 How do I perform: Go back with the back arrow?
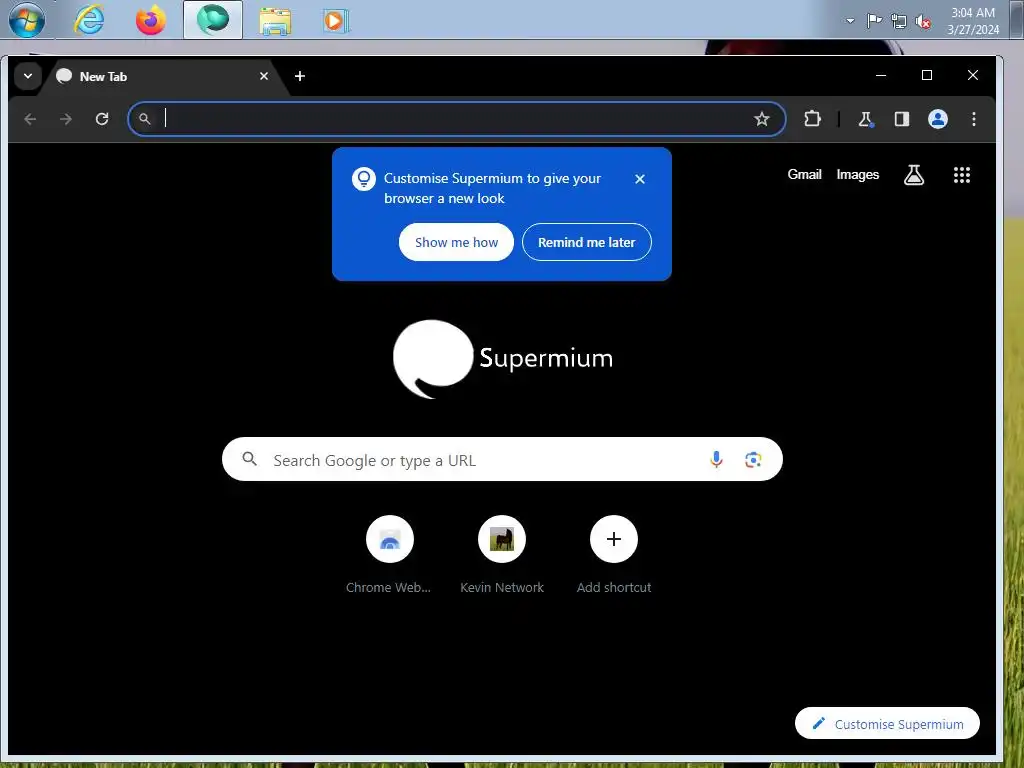[30, 119]
